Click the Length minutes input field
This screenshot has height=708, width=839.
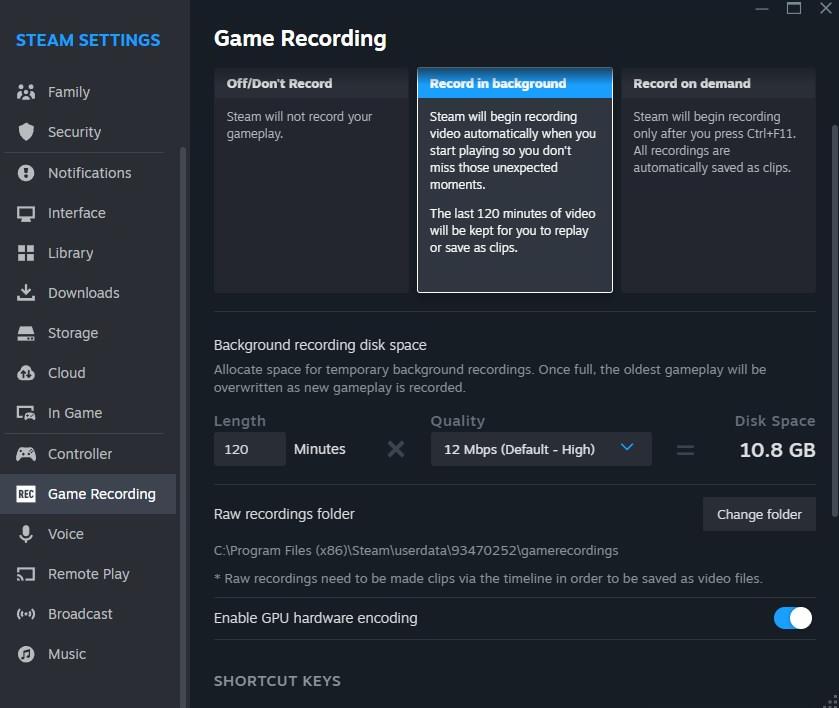(x=249, y=449)
